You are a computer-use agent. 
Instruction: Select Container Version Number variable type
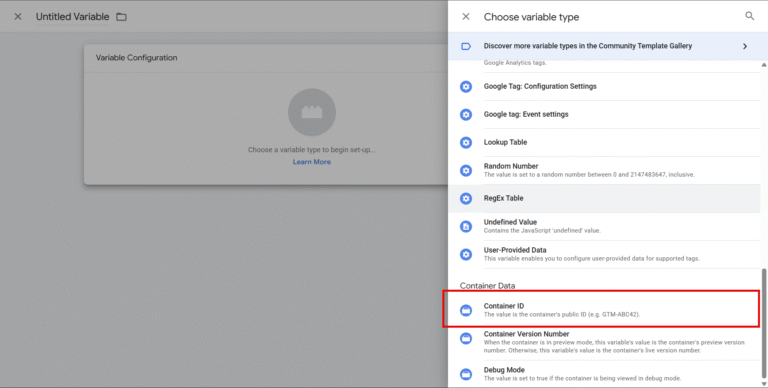[604, 342]
